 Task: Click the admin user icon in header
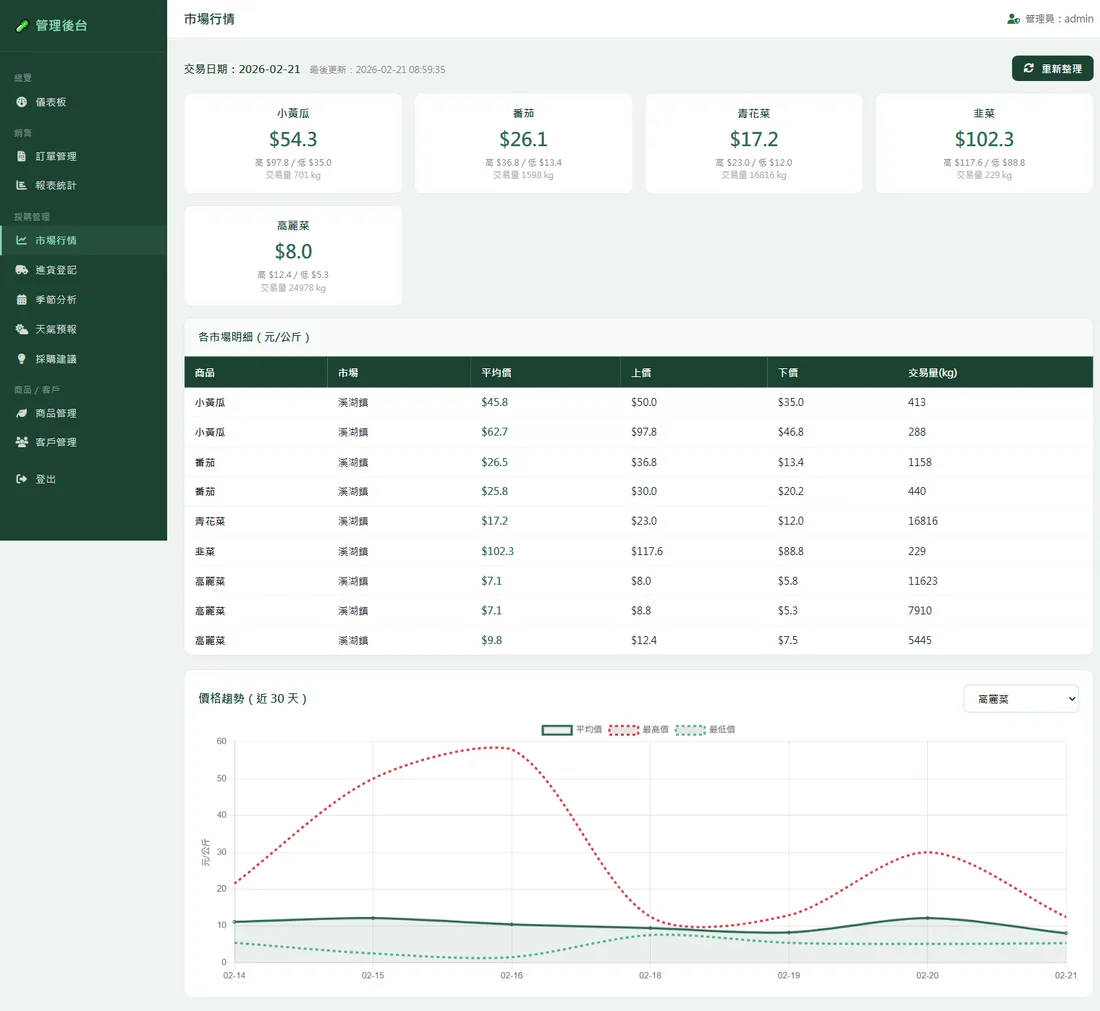click(1013, 19)
